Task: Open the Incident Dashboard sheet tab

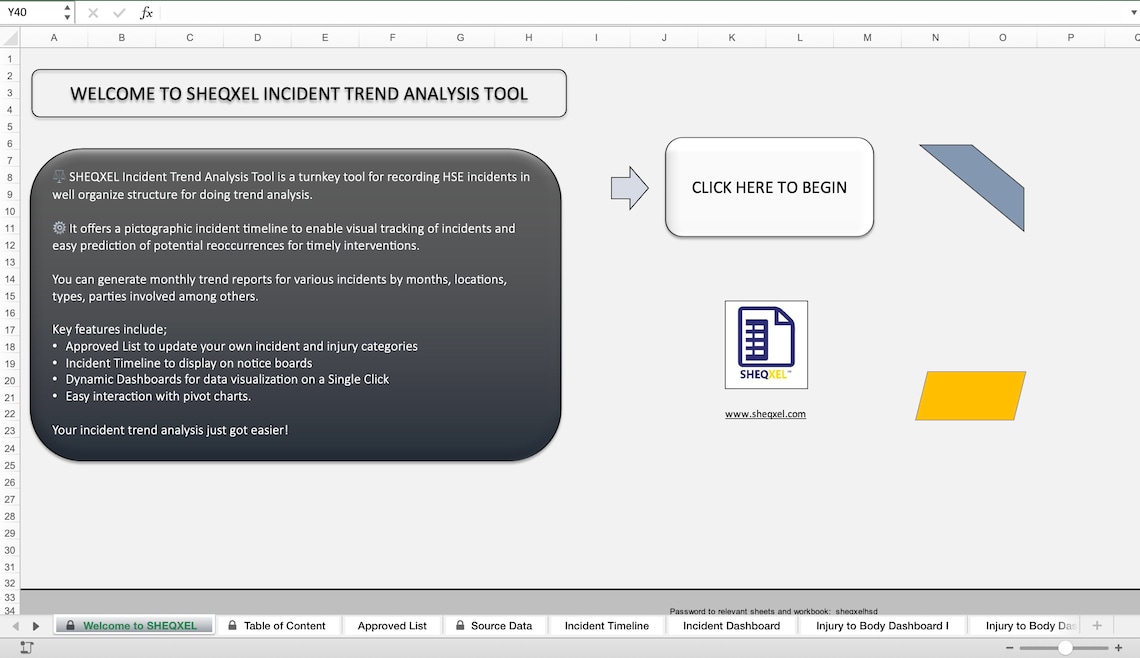Action: [732, 625]
